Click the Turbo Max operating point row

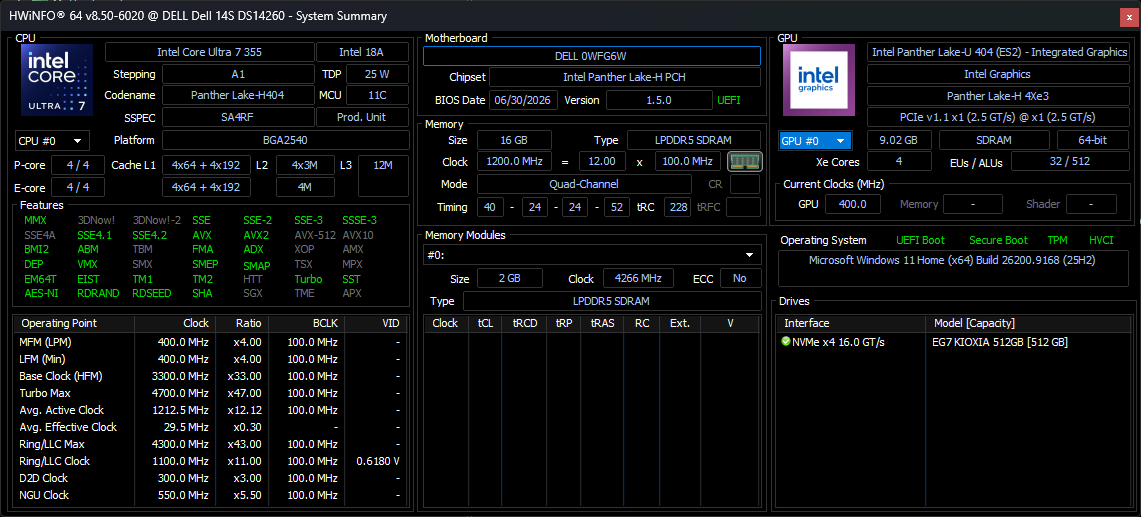pos(210,393)
